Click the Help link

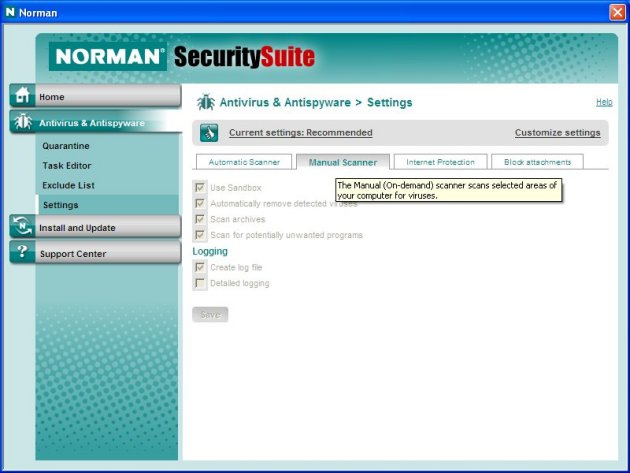[604, 102]
